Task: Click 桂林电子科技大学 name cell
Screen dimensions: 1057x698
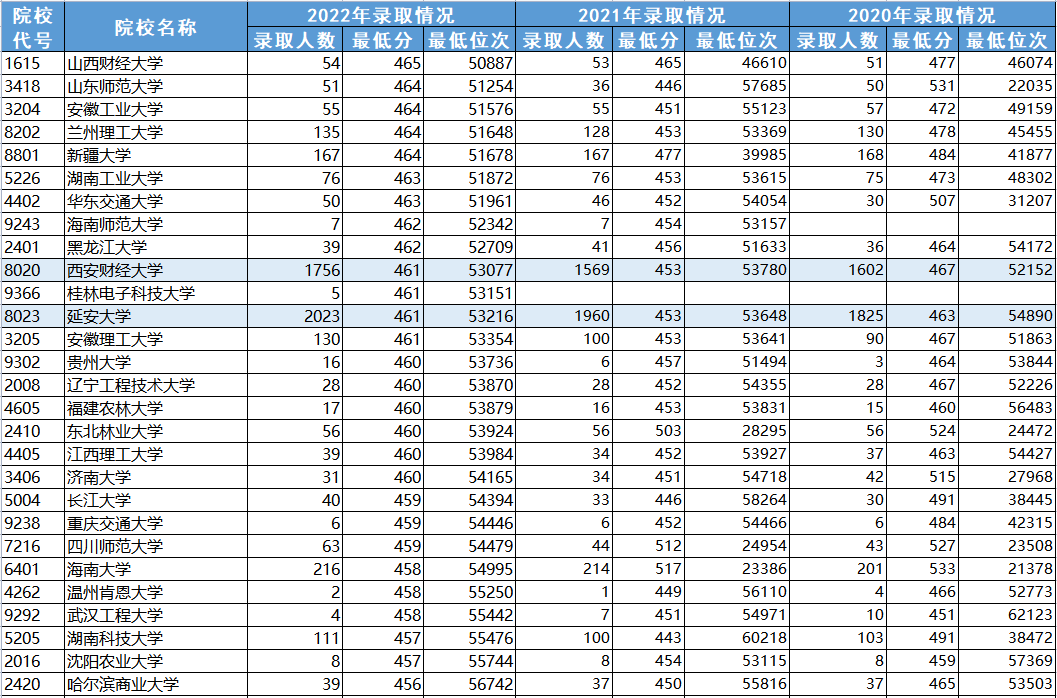Action: coord(156,293)
